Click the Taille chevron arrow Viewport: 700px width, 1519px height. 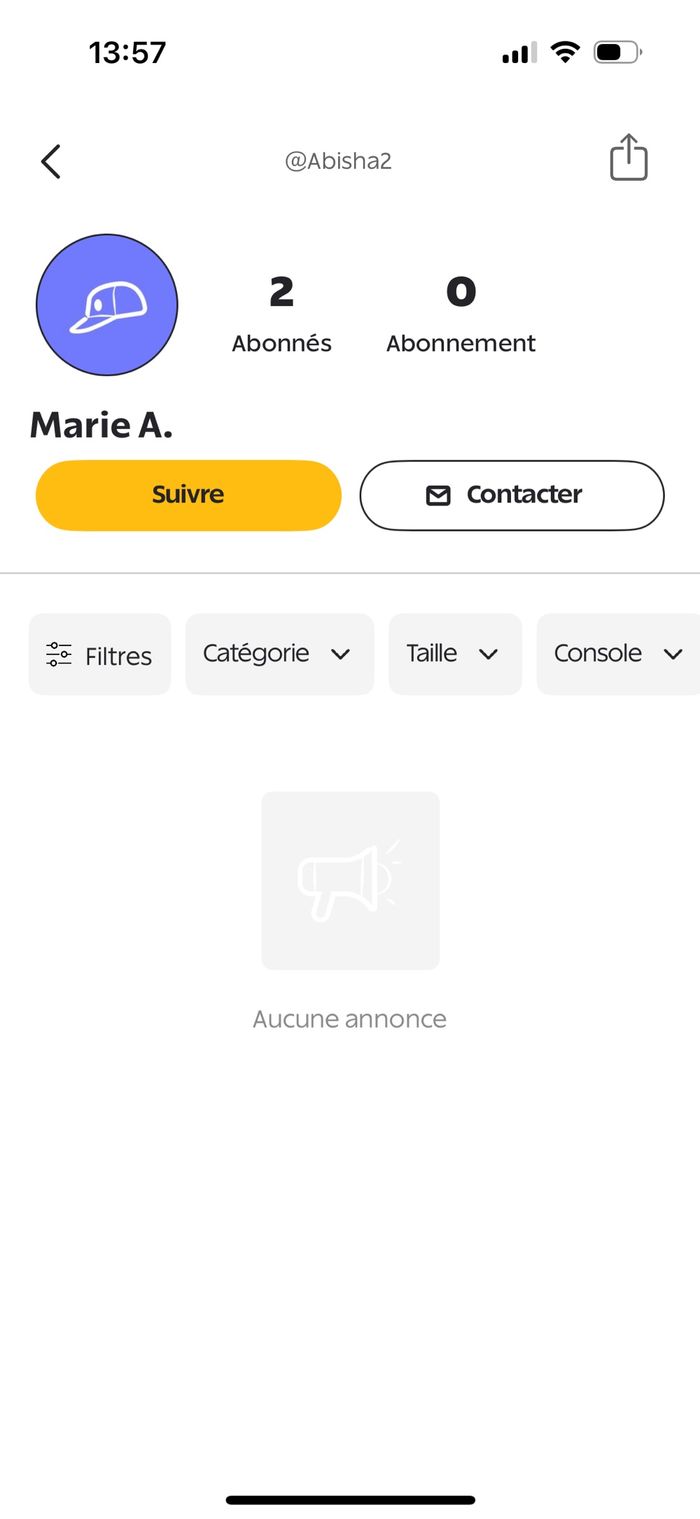click(488, 655)
